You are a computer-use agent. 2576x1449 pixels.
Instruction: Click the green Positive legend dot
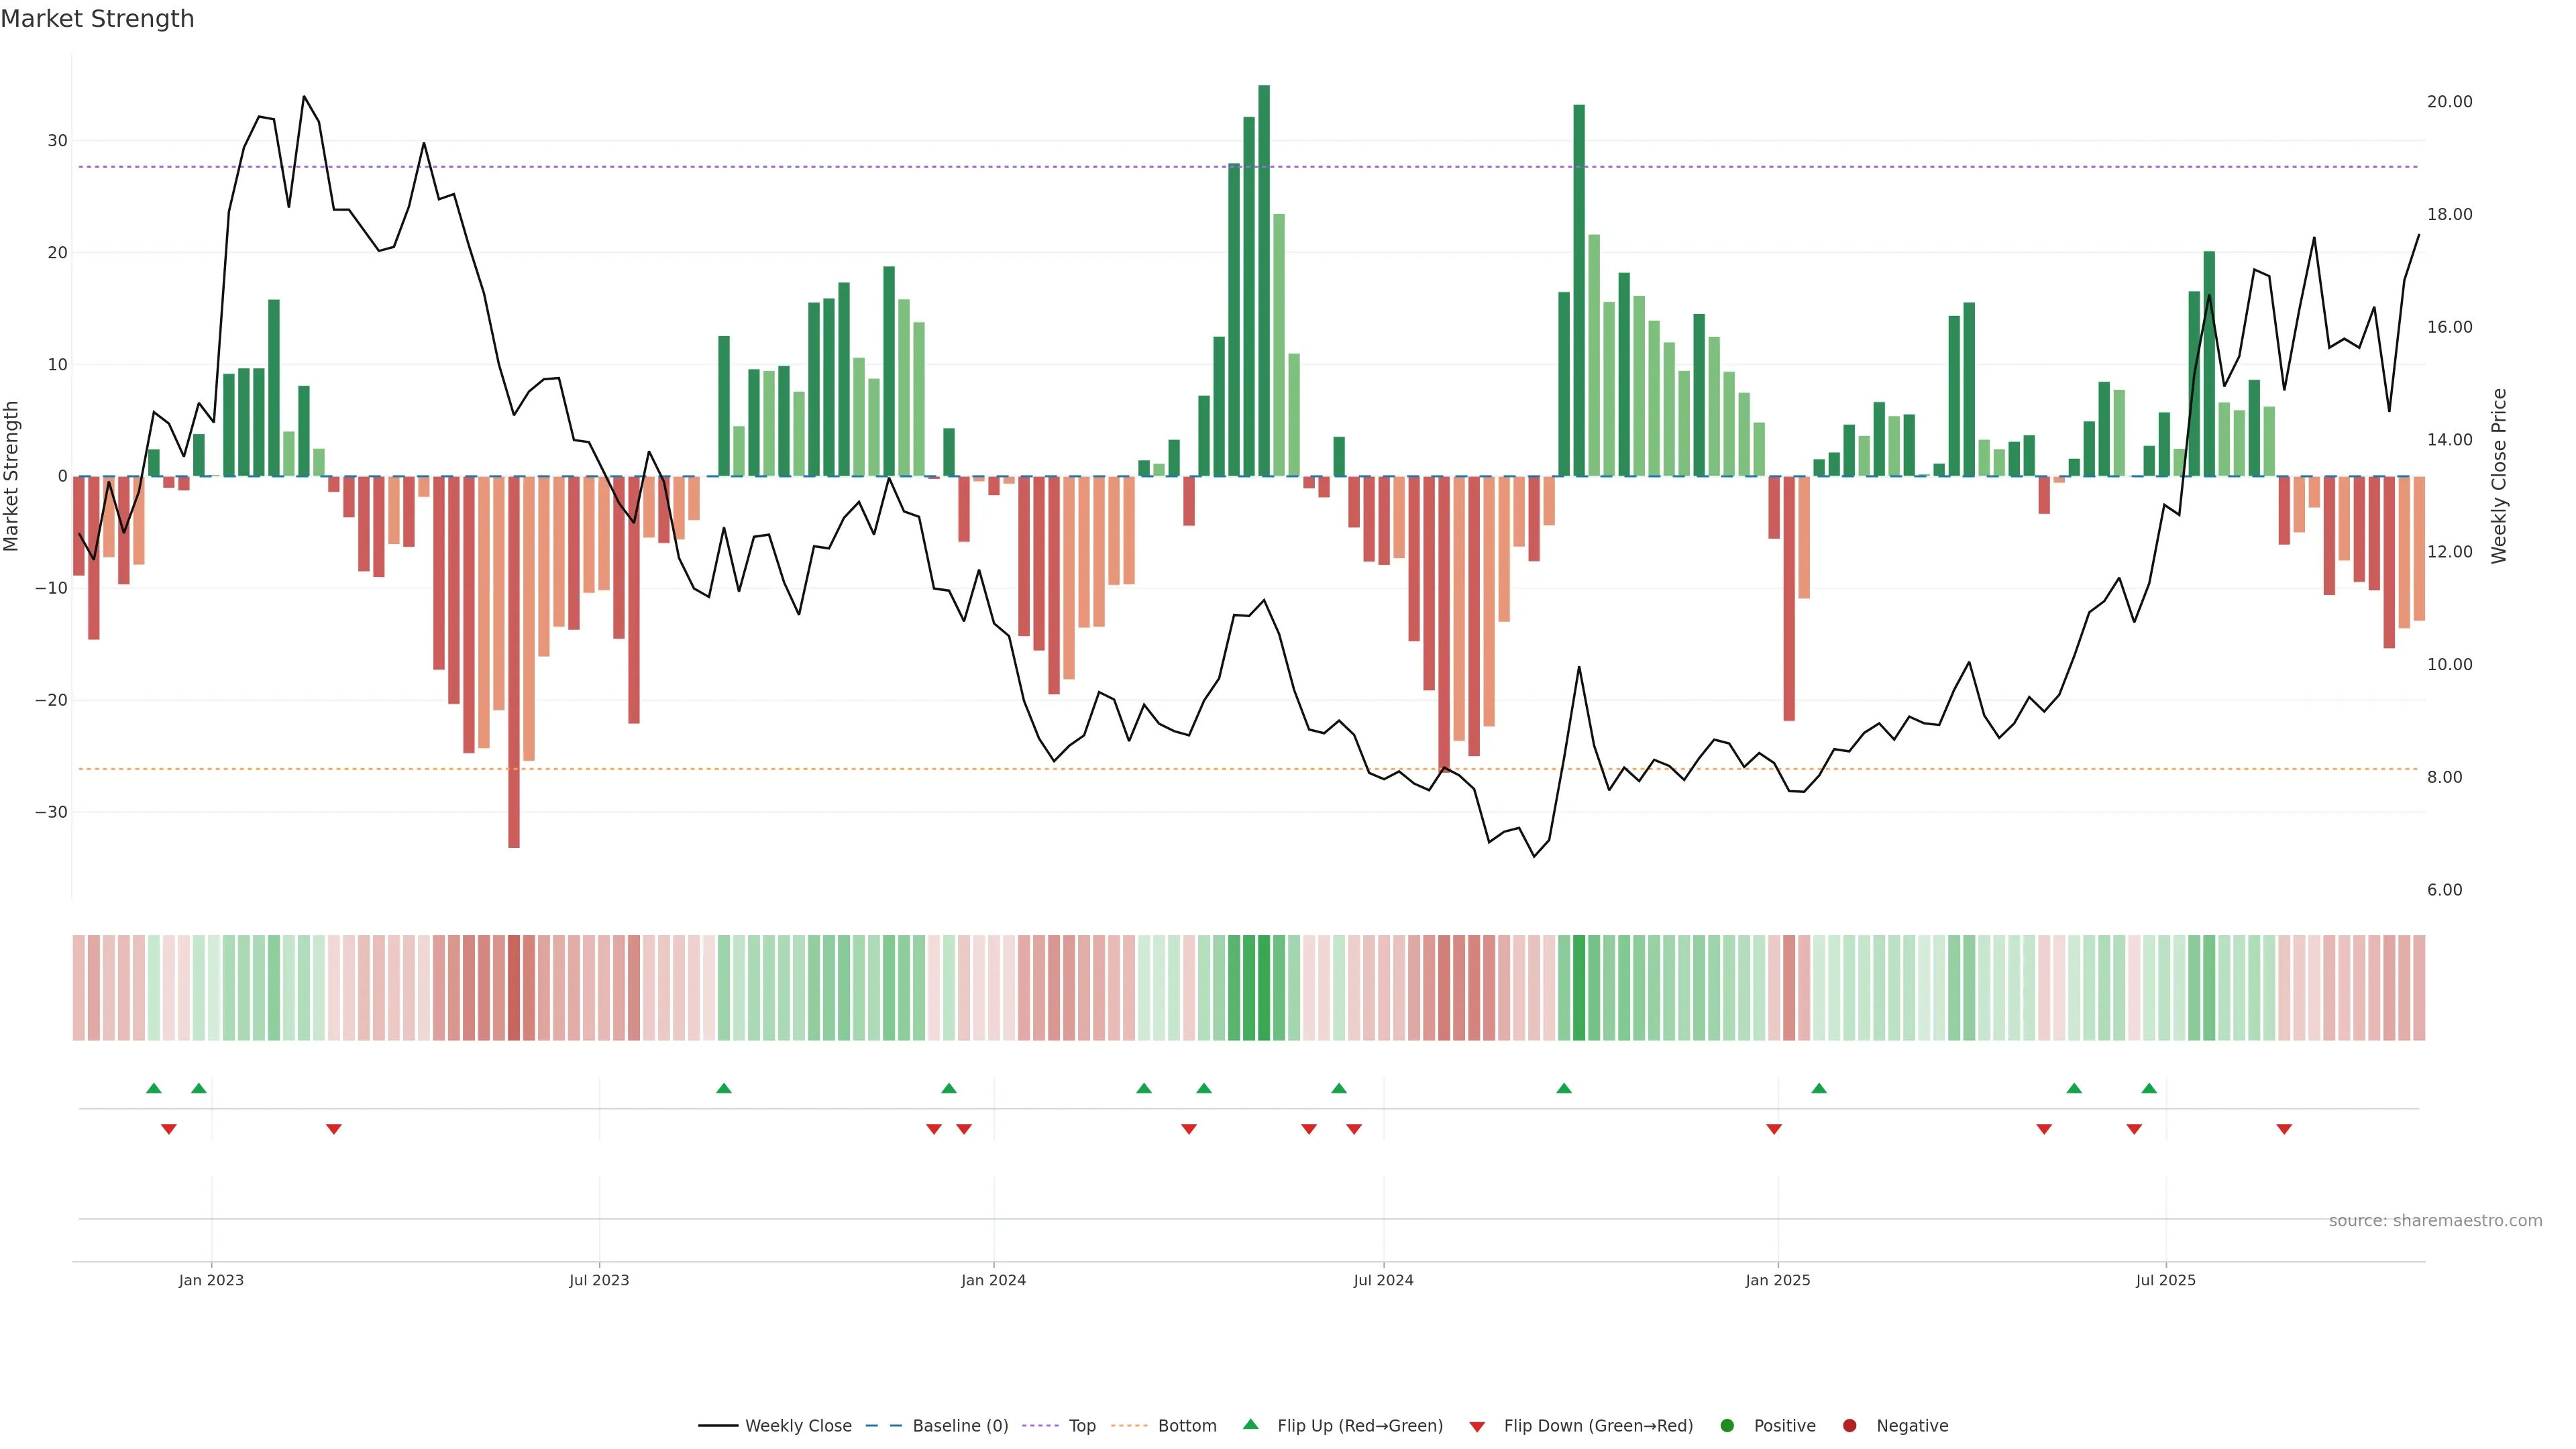coord(1727,1425)
